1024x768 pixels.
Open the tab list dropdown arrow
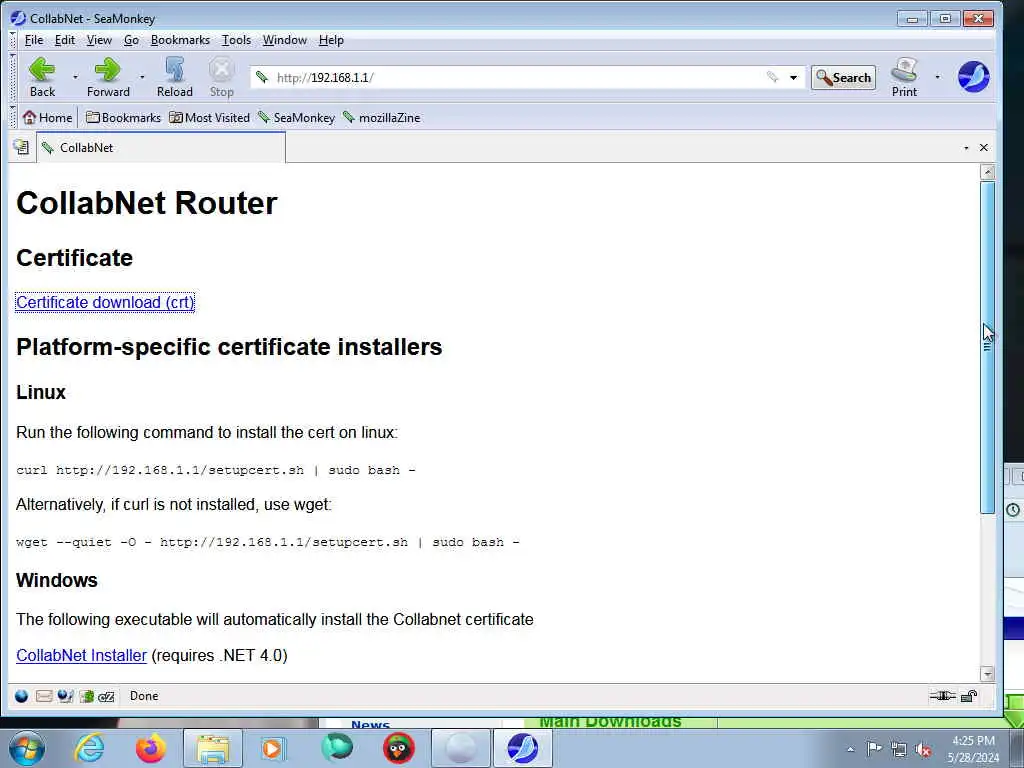pos(967,148)
